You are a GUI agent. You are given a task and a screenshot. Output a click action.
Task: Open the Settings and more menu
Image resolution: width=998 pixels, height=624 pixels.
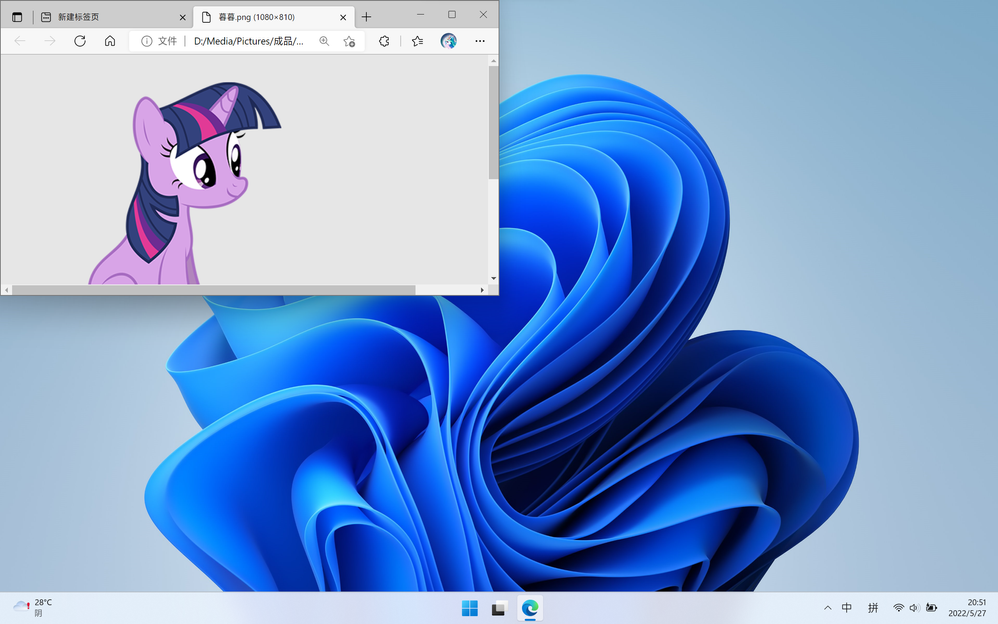480,41
